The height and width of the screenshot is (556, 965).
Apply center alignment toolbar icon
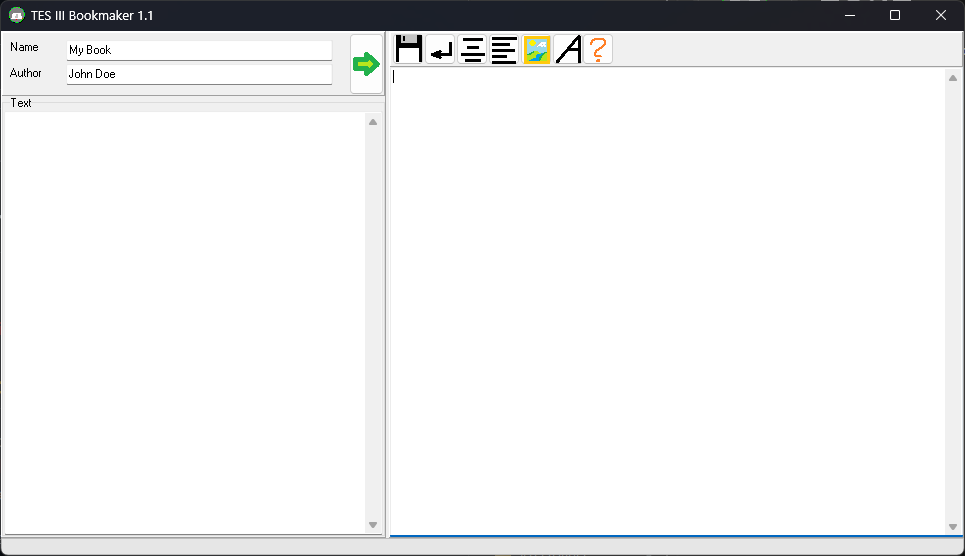472,49
